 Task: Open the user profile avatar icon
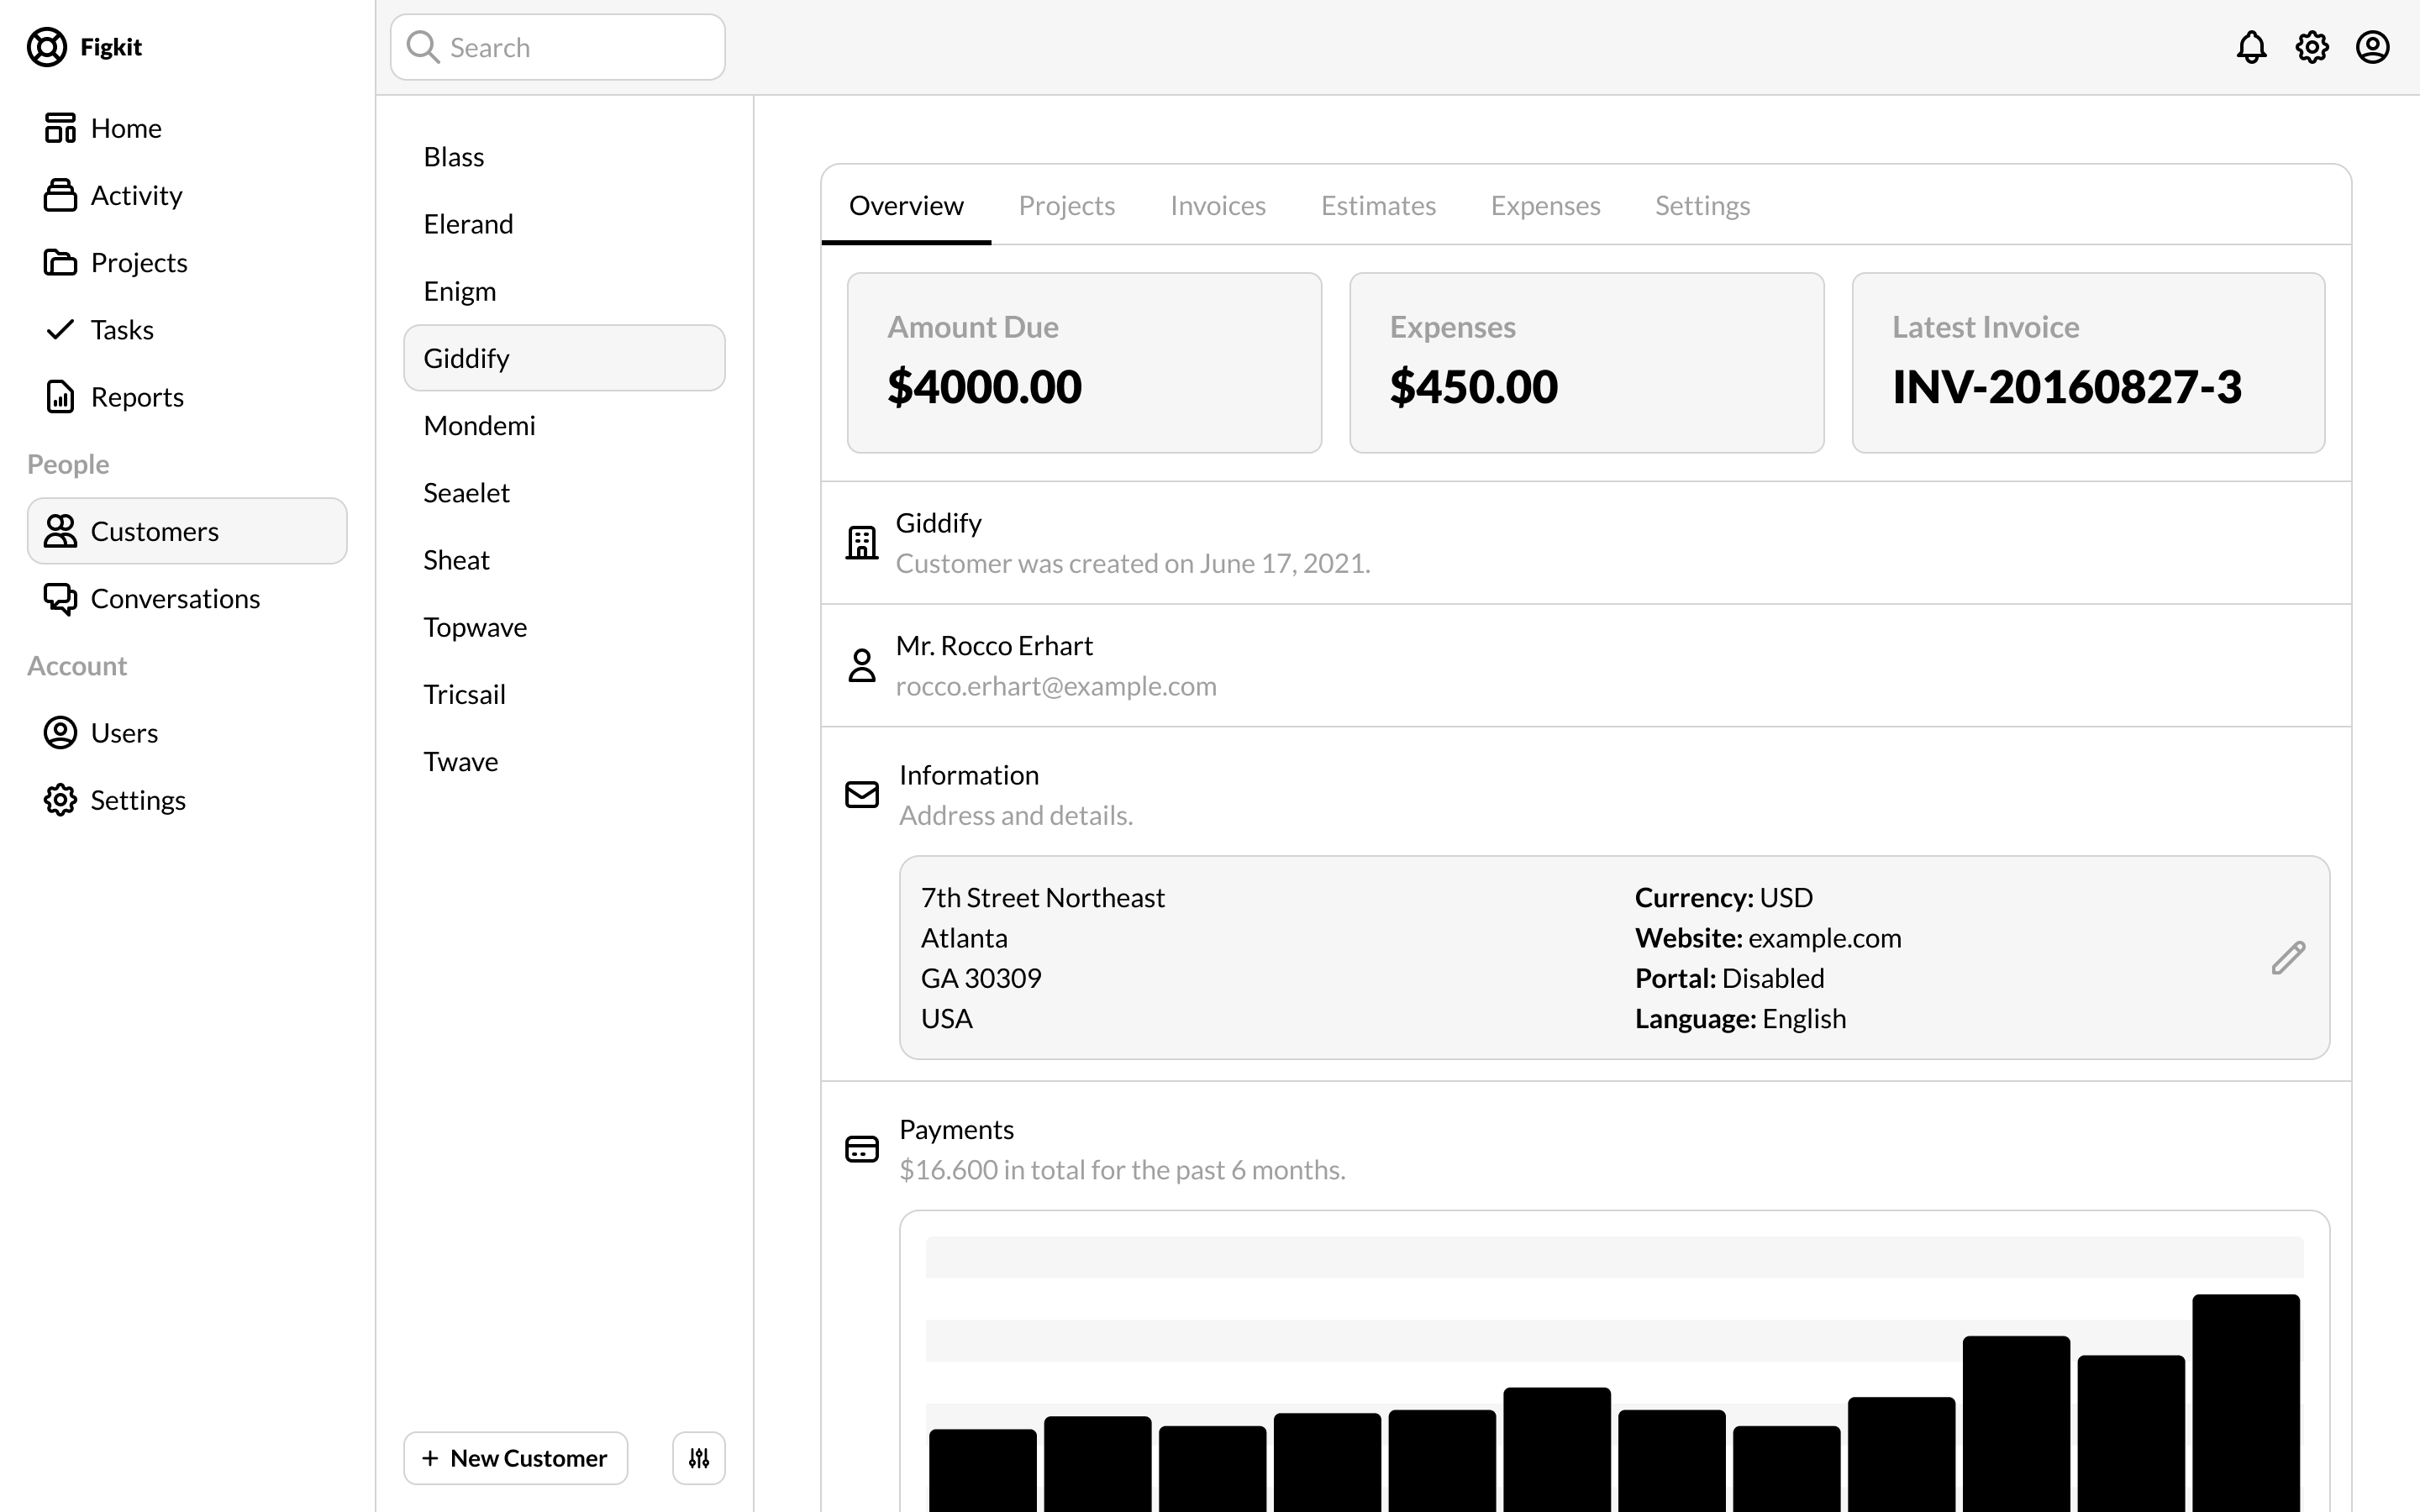point(2372,47)
